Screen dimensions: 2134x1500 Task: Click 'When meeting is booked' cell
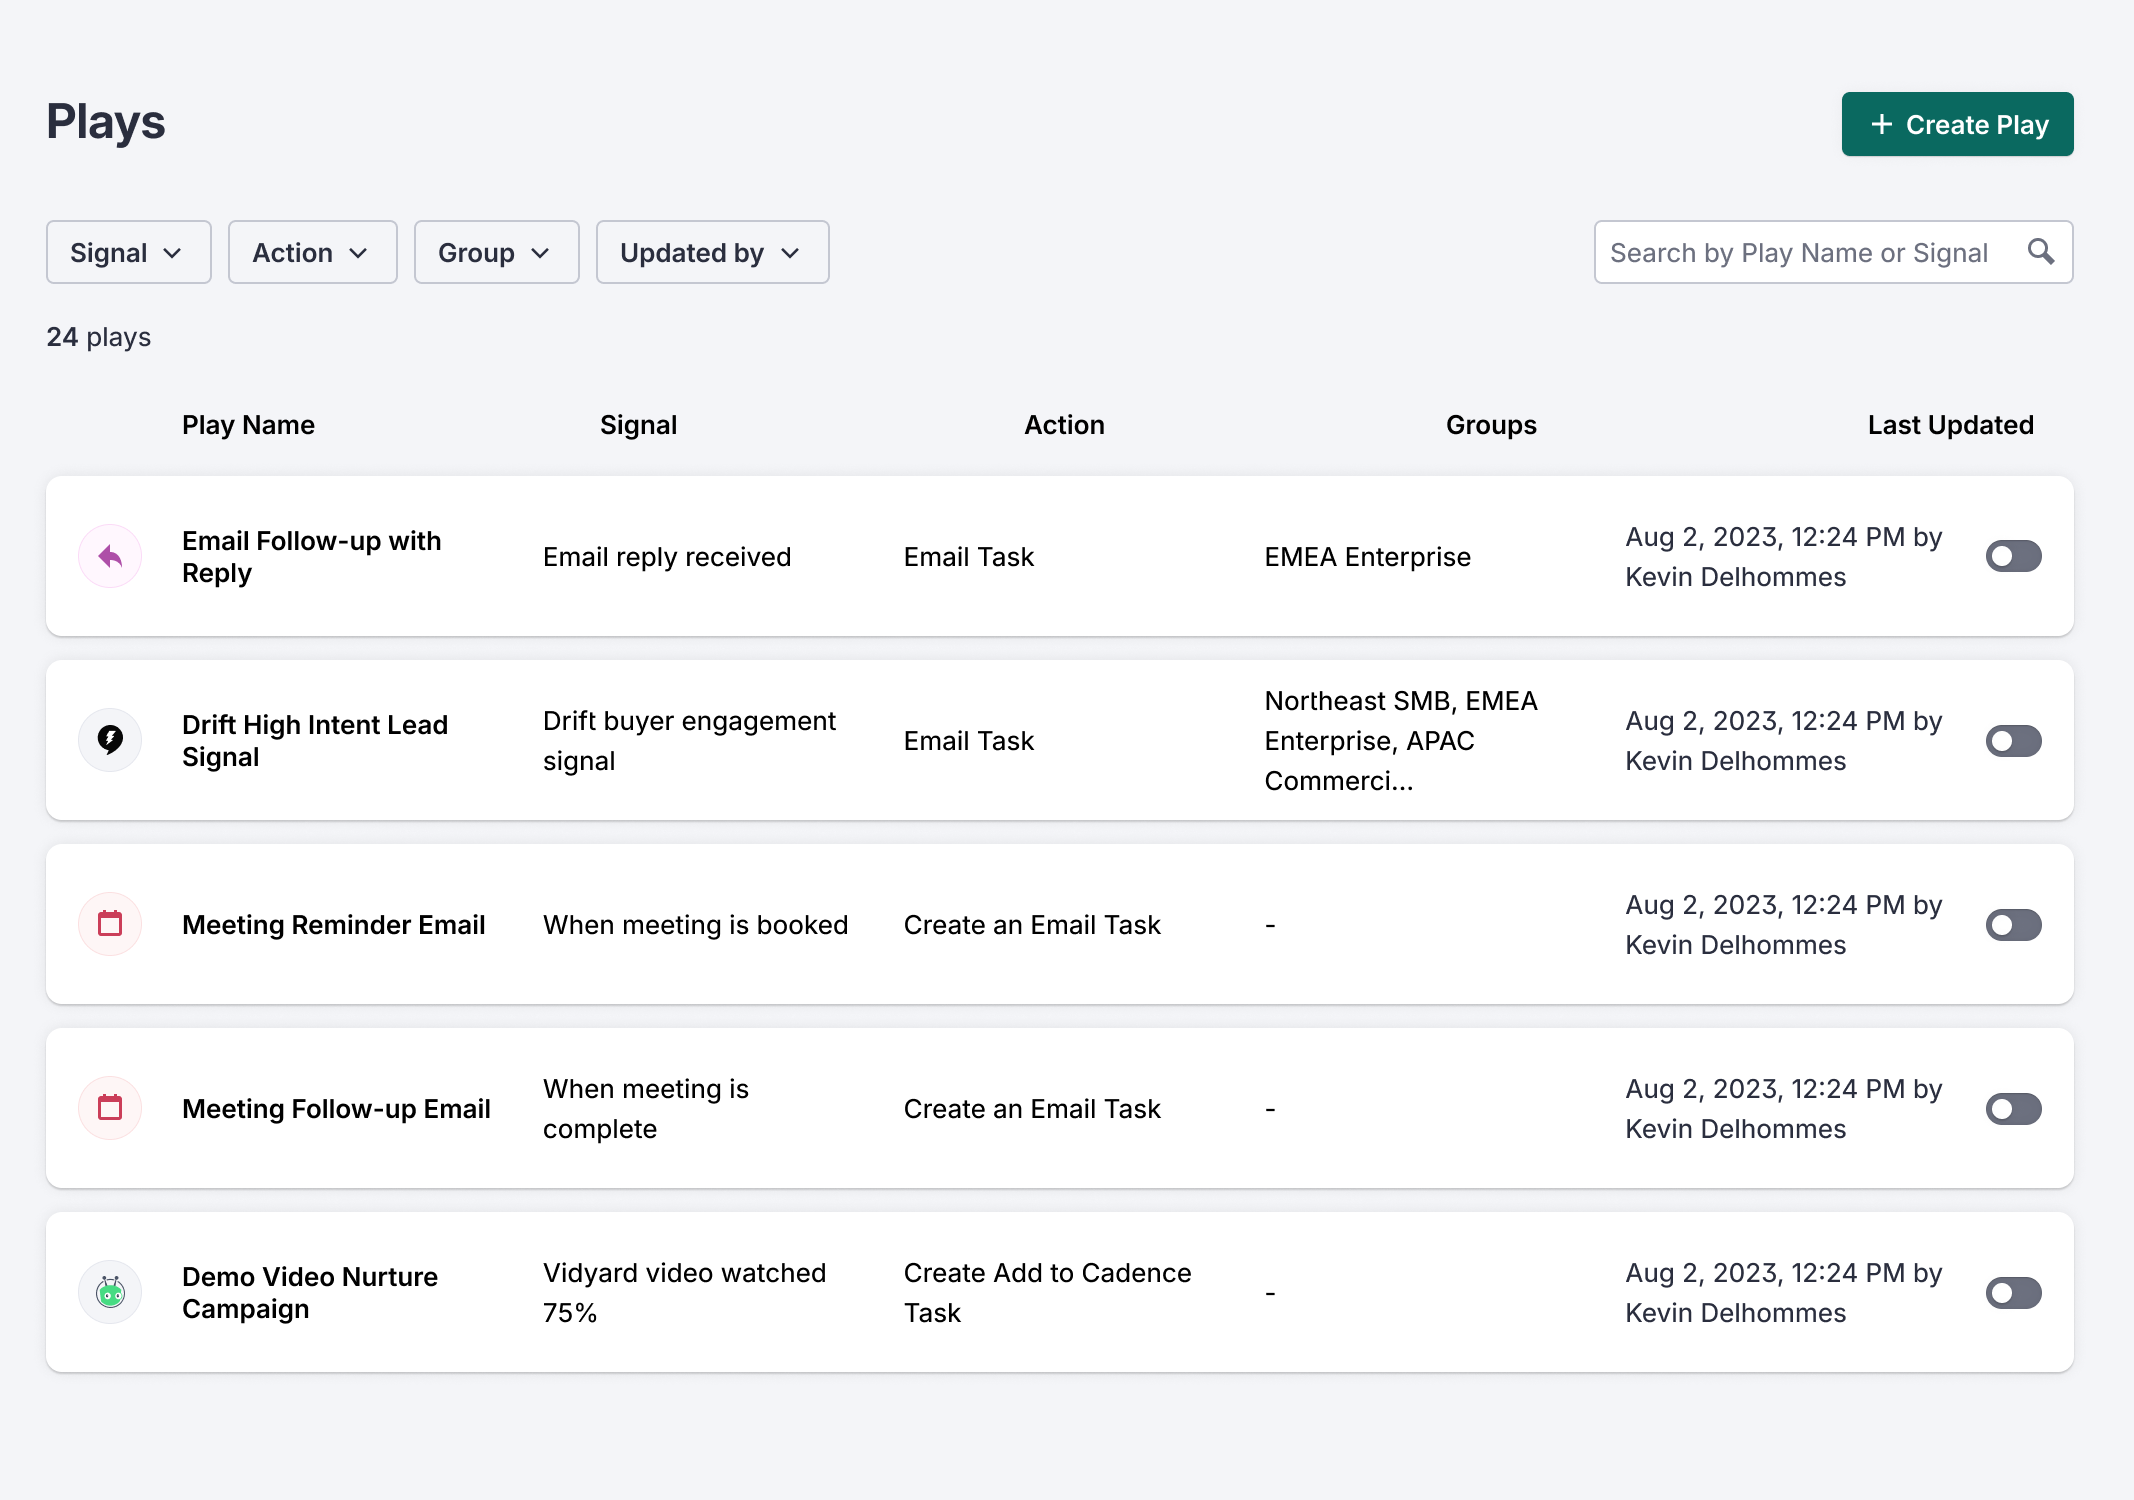[695, 925]
